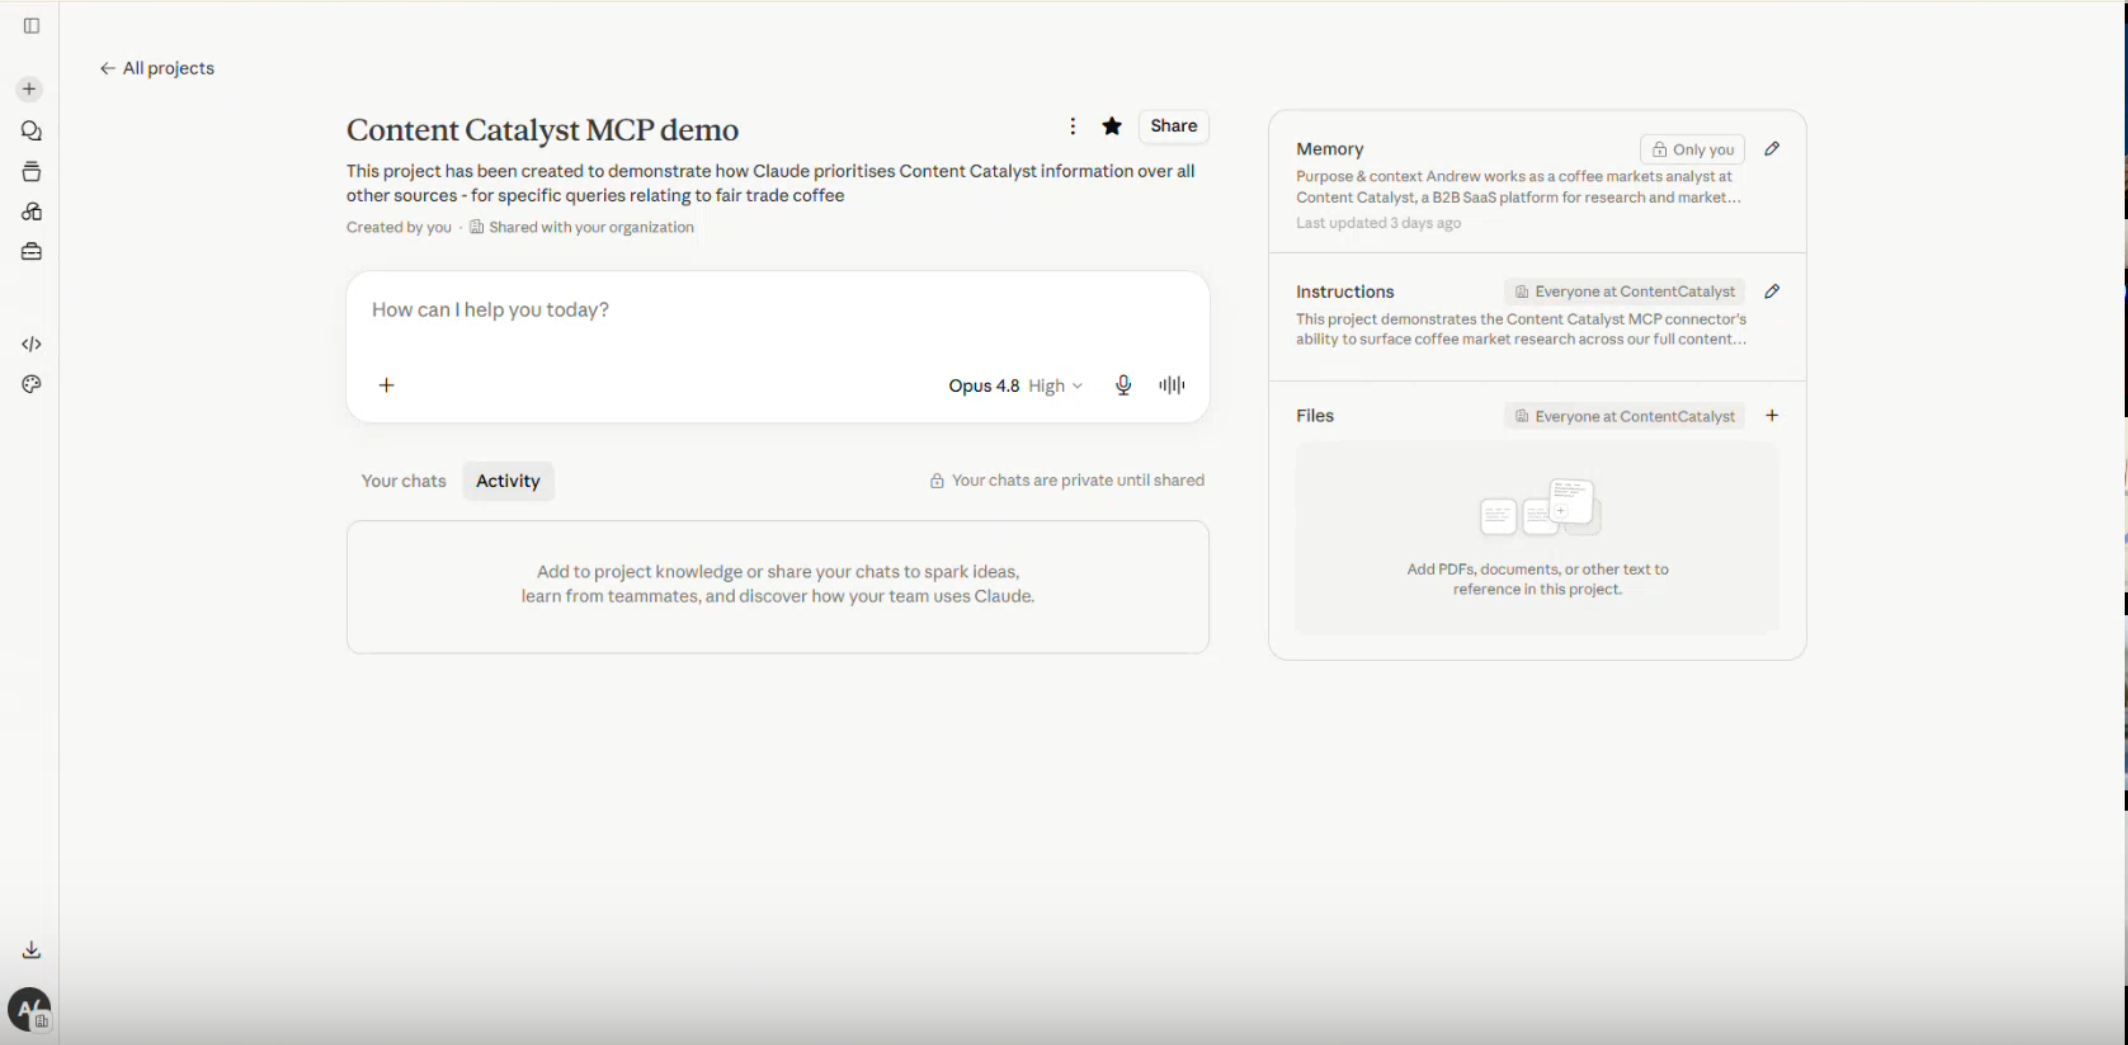Open the Opus 4.8 model selector
Viewport: 2128px width, 1045px height.
tap(1015, 386)
